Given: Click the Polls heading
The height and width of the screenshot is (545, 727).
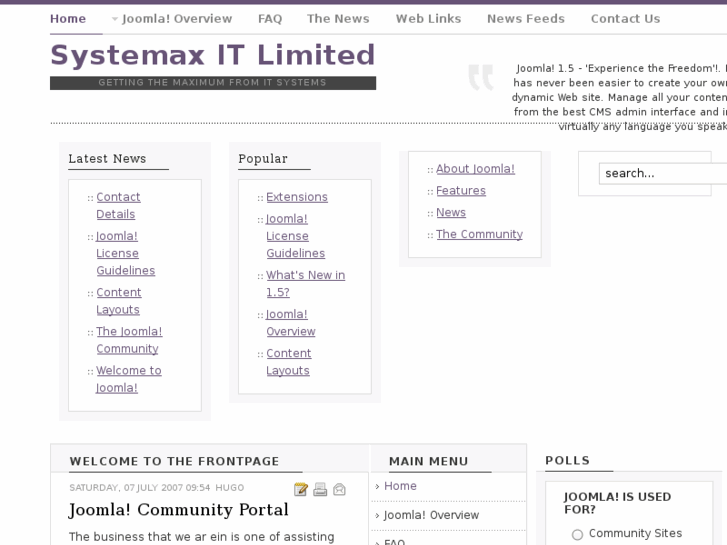Looking at the screenshot, I should [x=568, y=461].
